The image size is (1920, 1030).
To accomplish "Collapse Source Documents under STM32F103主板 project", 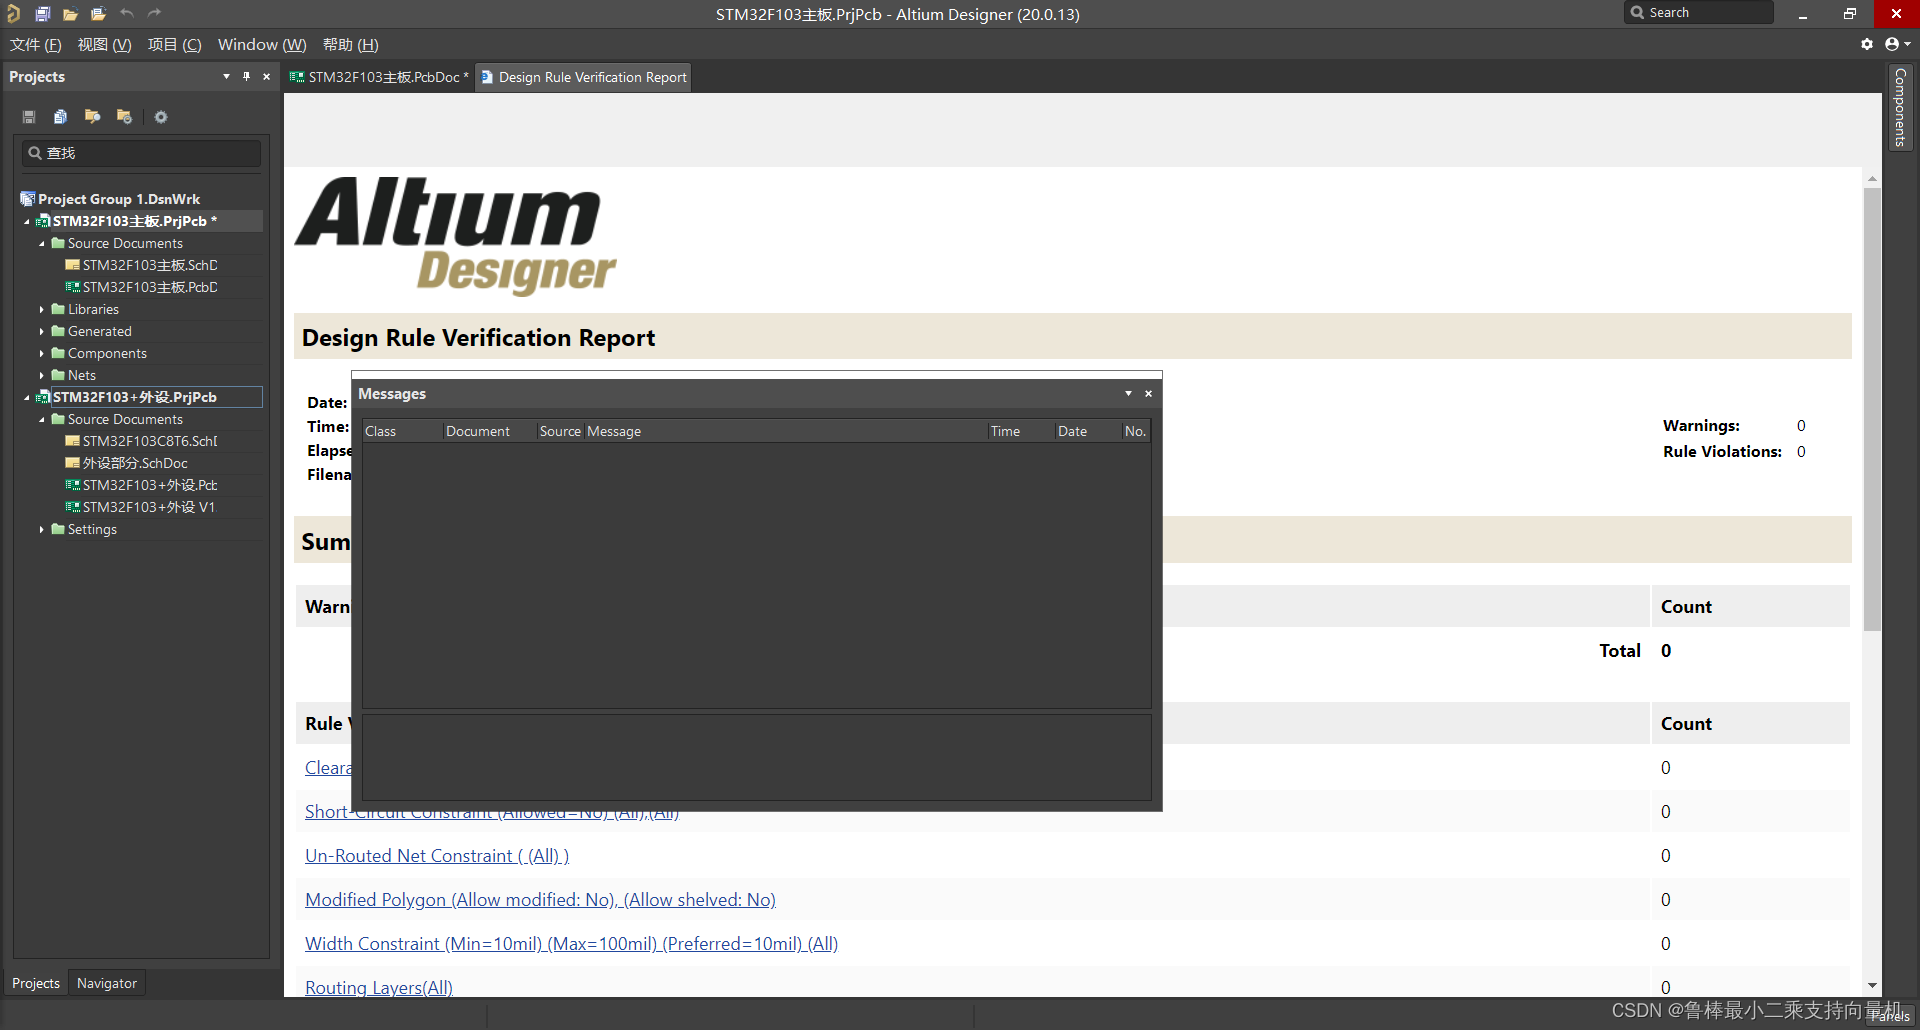I will (42, 243).
